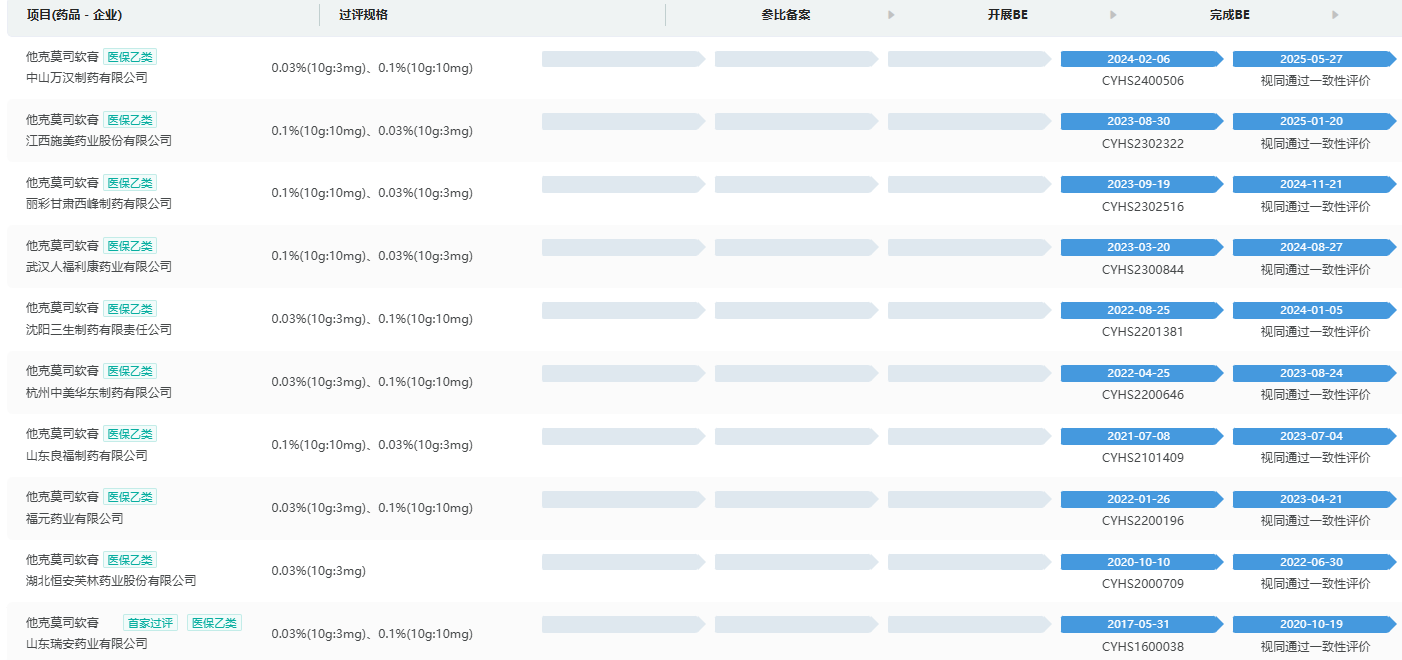Click the spec text in 武汉人福利康药业 row
The width and height of the screenshot is (1402, 660).
pos(372,256)
